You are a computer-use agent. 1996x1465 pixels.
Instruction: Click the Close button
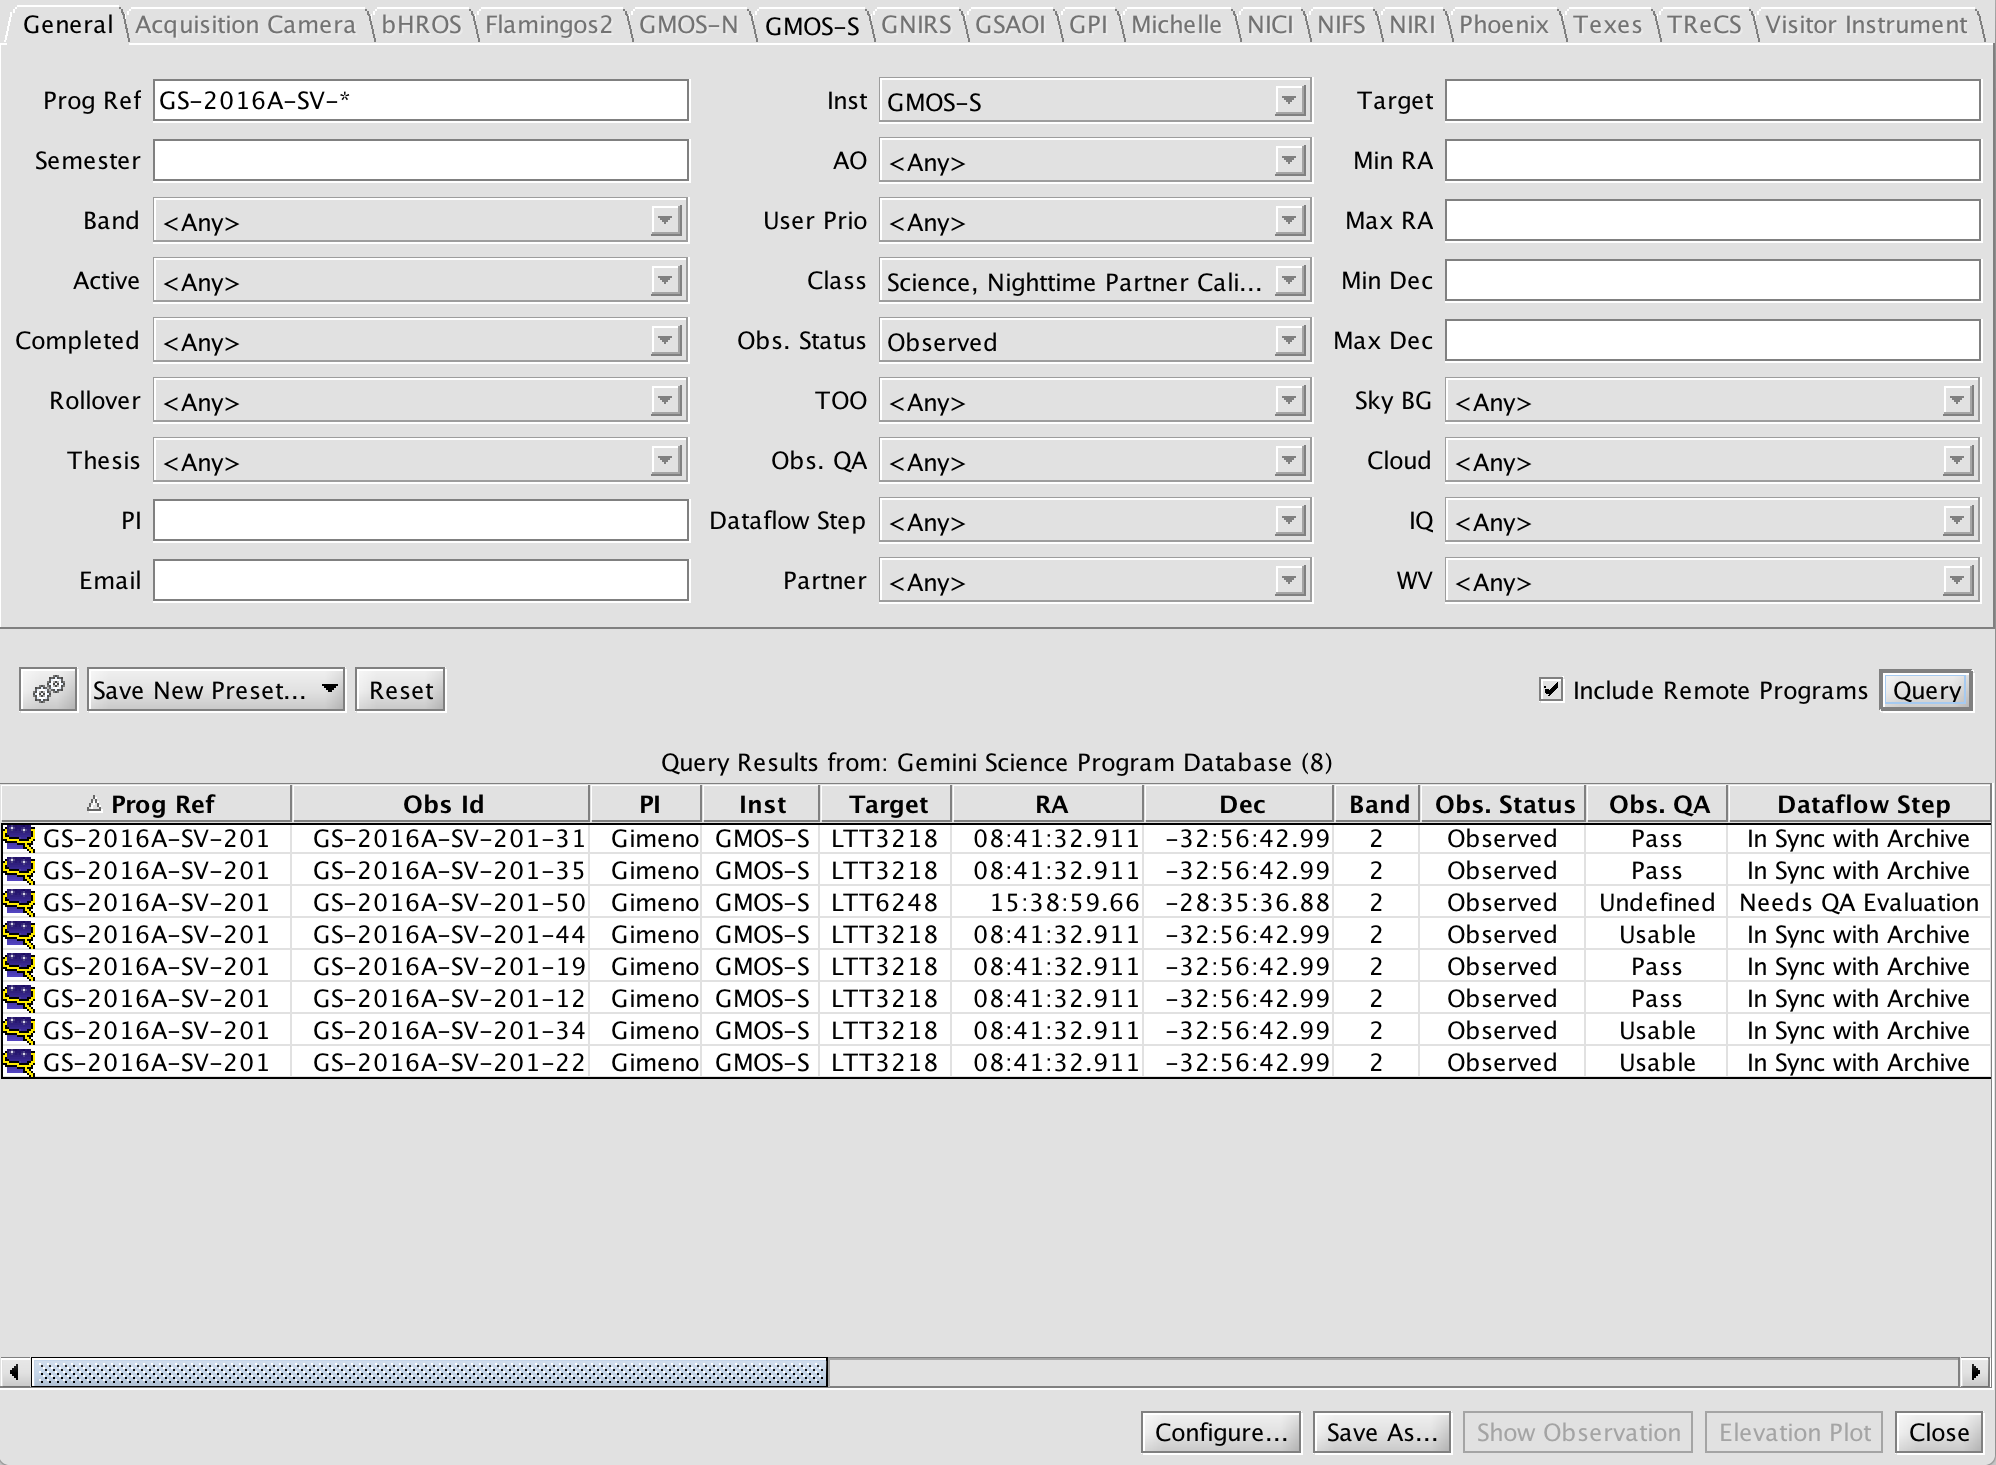tap(1939, 1432)
